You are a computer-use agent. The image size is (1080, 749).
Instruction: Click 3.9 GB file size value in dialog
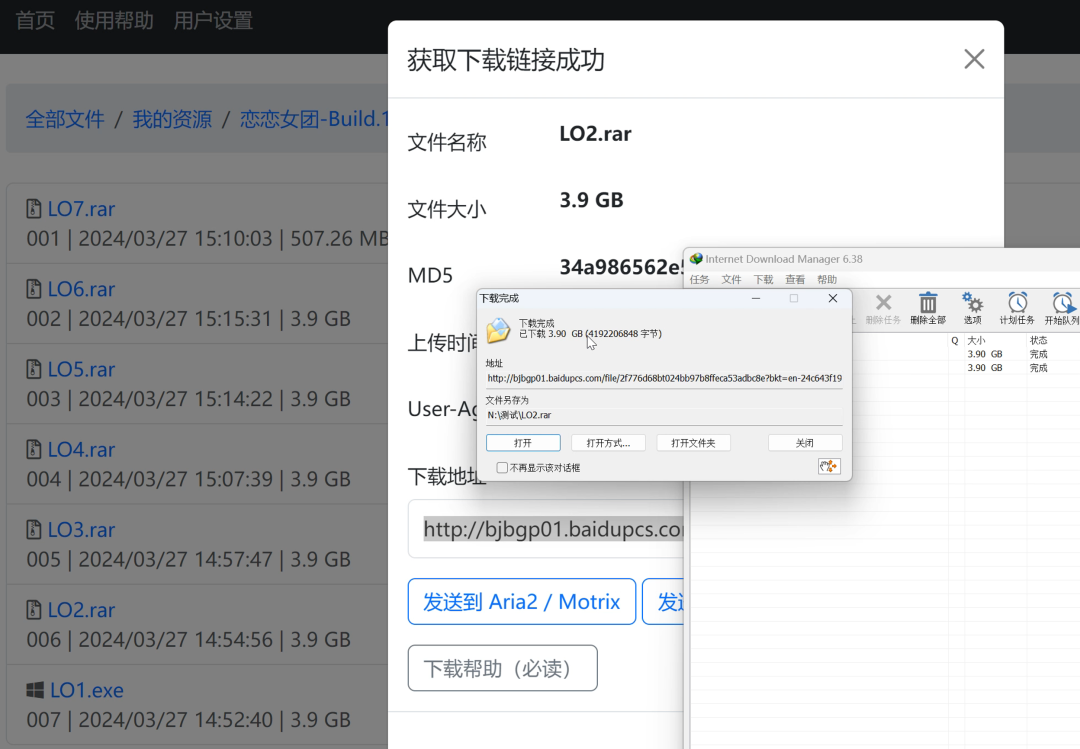[x=591, y=200]
